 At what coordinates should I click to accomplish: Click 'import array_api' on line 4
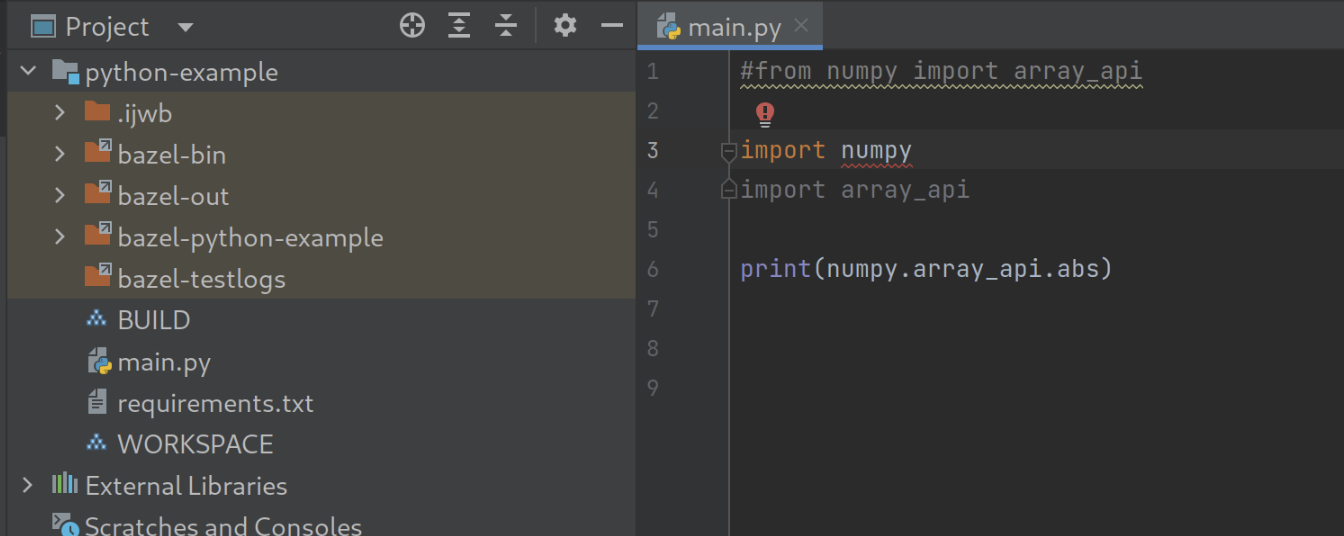(x=855, y=190)
